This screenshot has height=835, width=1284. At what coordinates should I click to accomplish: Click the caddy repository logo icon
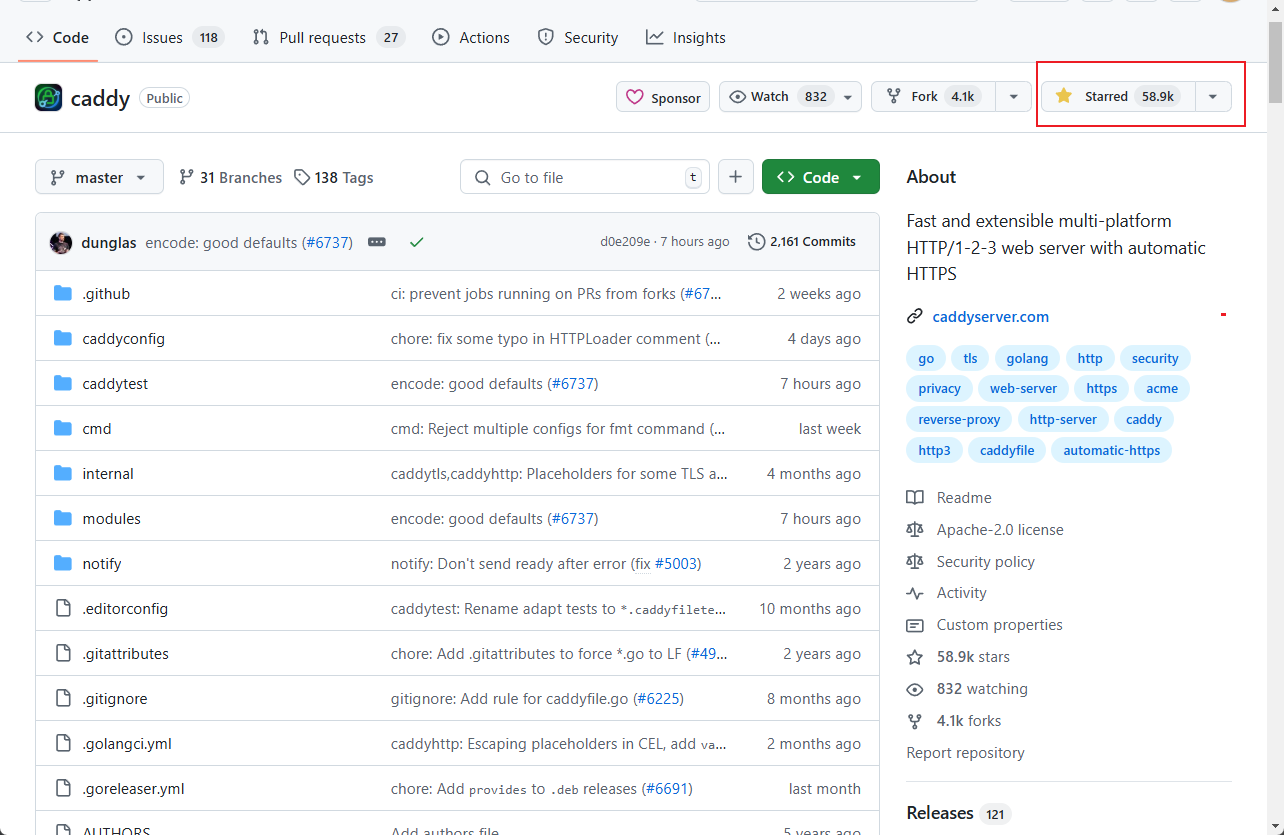coord(48,97)
